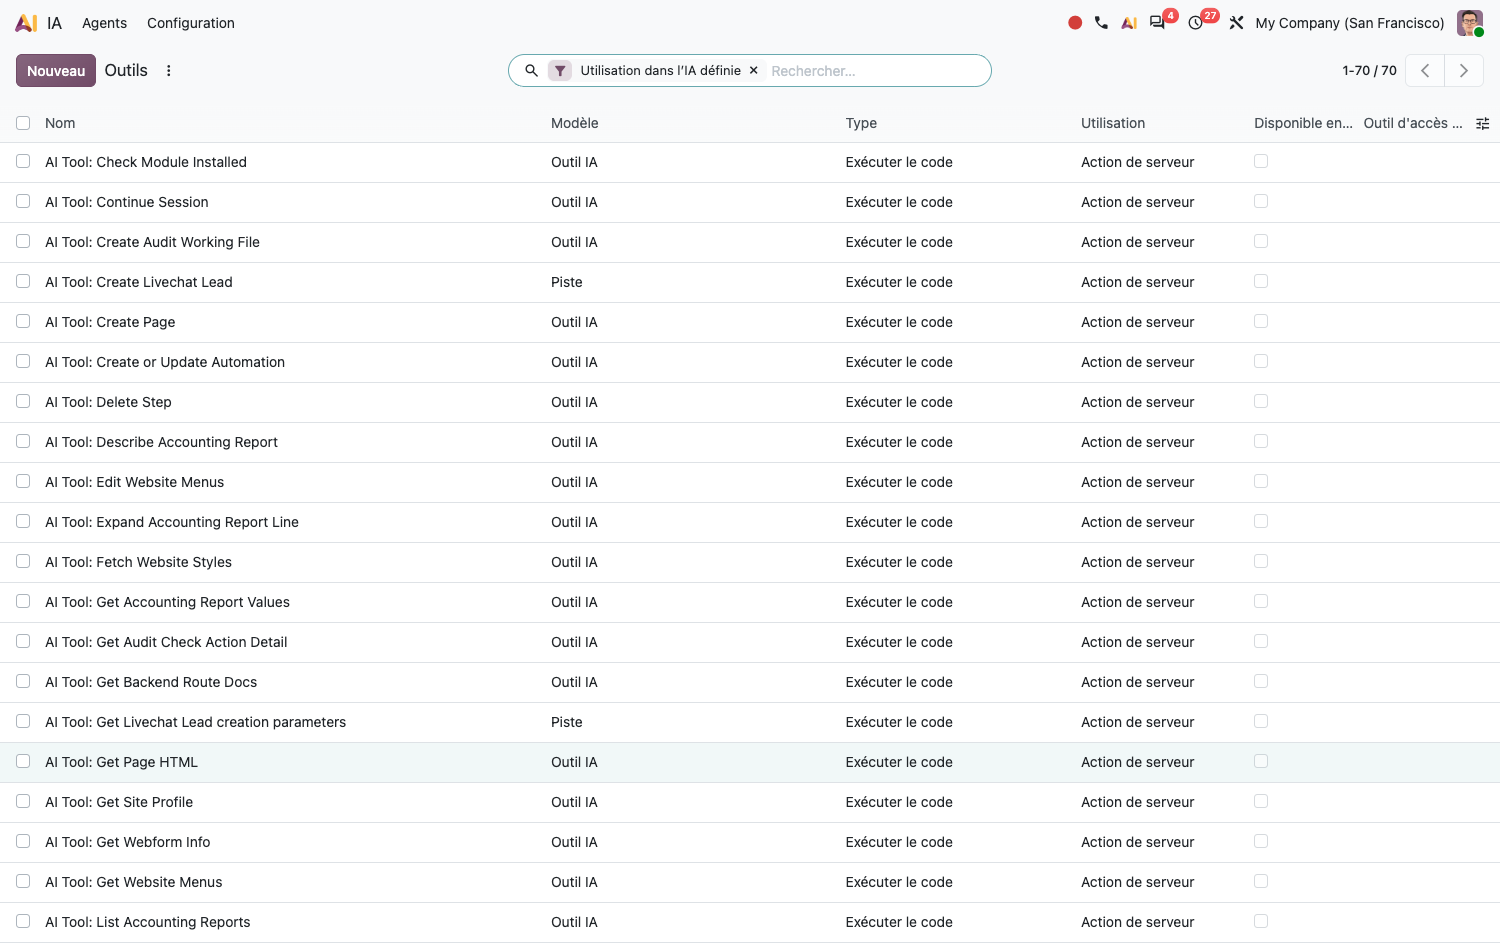Check the row 'AI Tool: List Accounting Reports'
The width and height of the screenshot is (1500, 950).
[23, 921]
